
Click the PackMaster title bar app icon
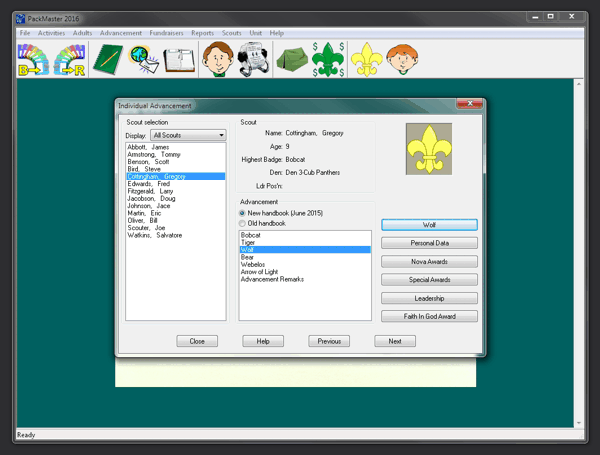click(x=21, y=18)
